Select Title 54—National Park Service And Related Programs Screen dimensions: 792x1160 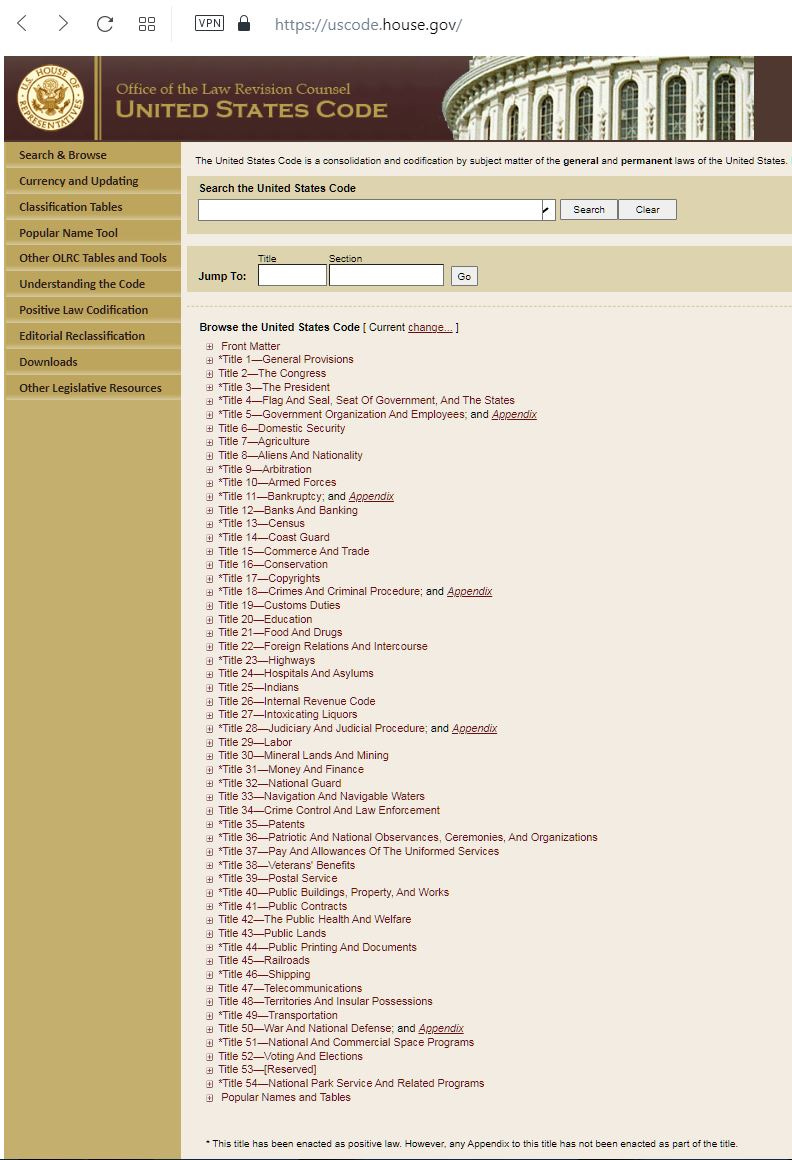coord(351,1083)
